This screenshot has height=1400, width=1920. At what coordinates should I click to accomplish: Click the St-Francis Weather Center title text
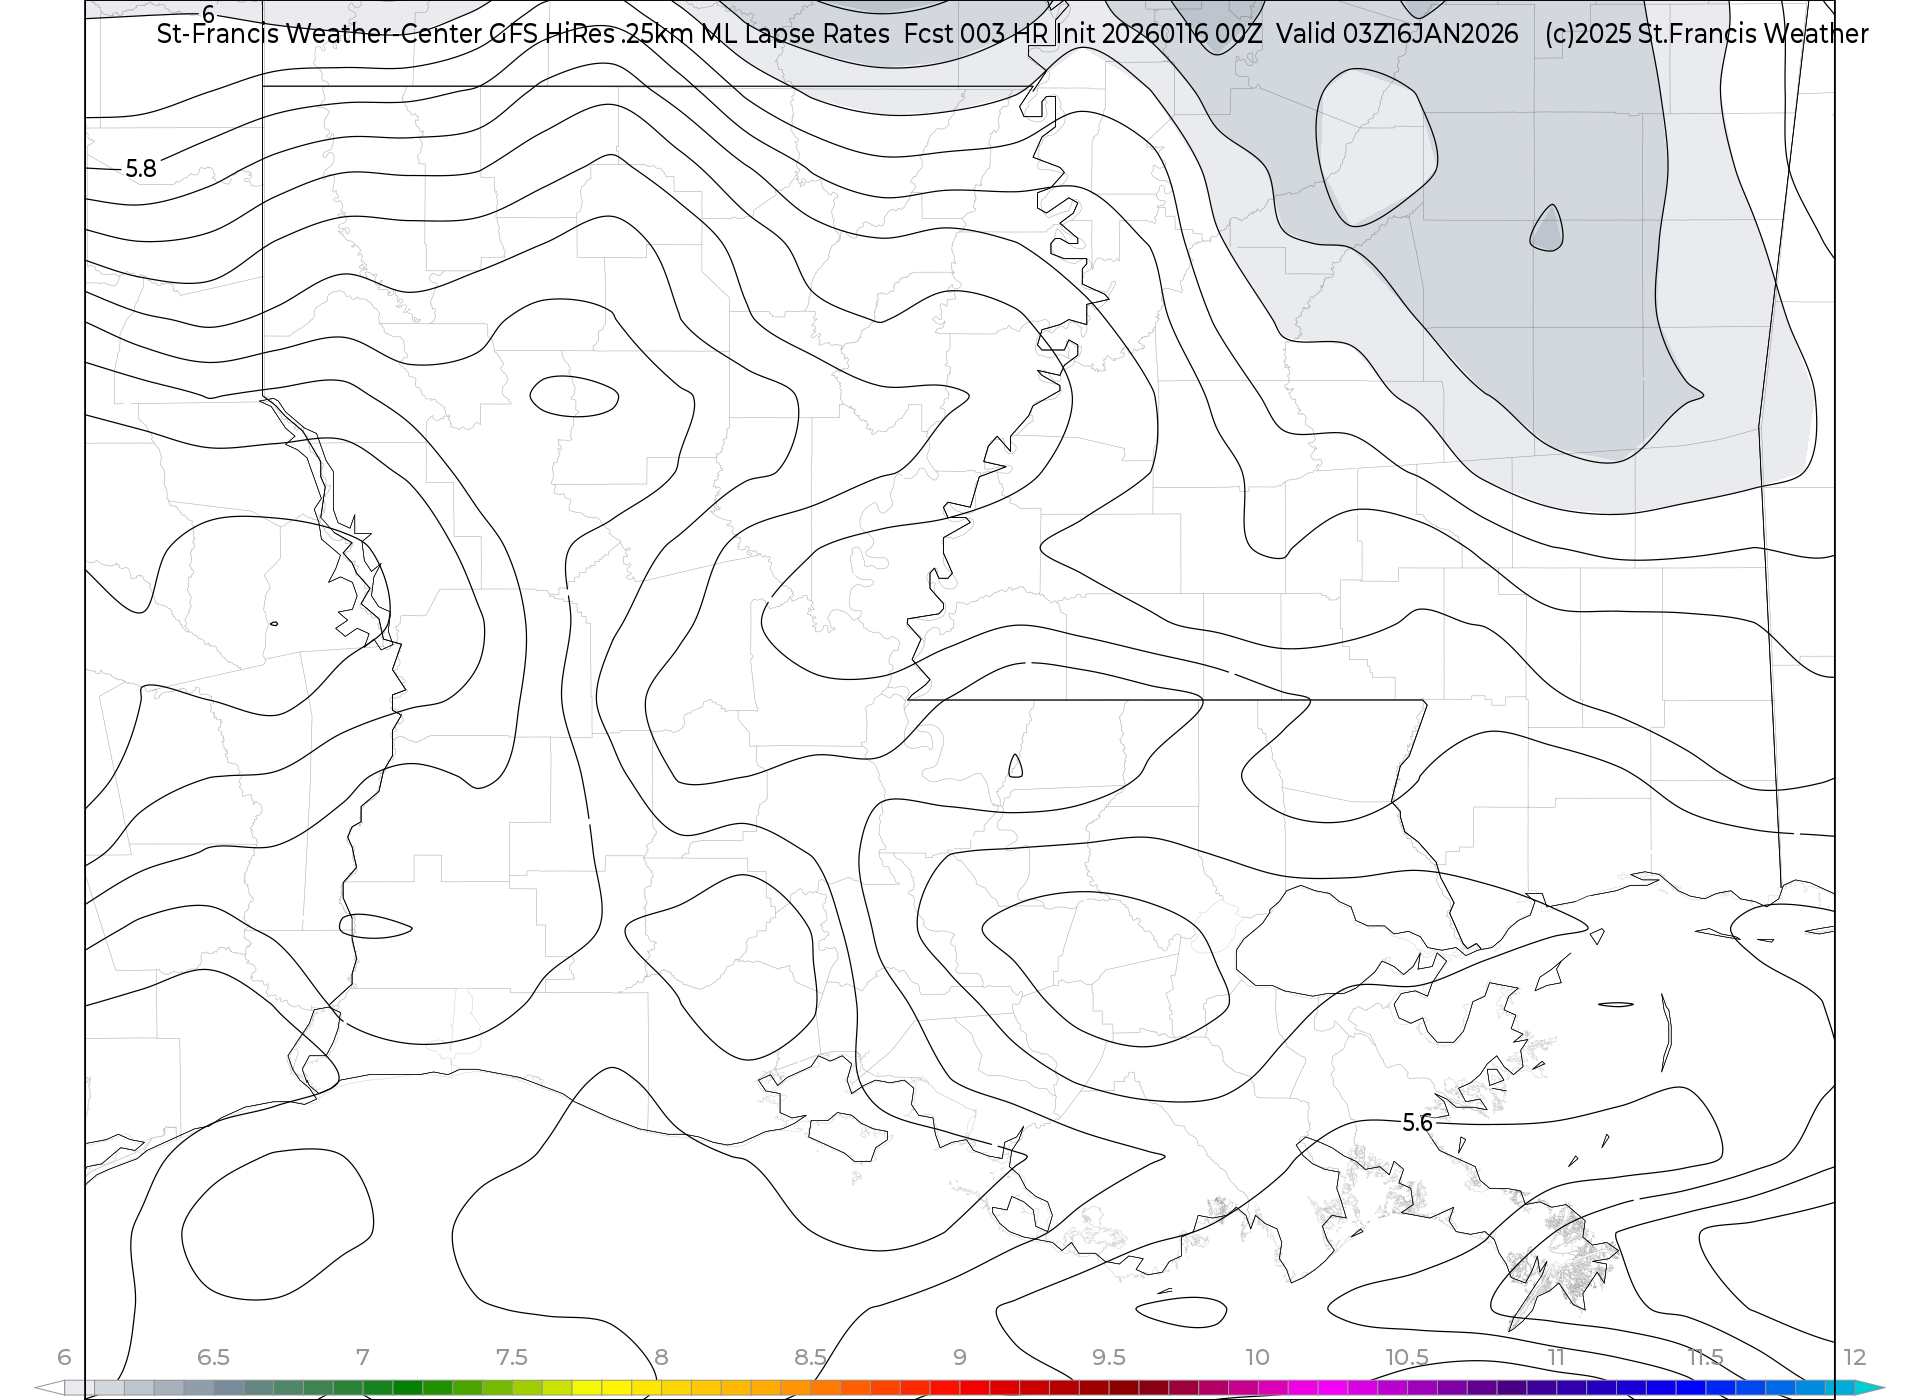tap(320, 34)
